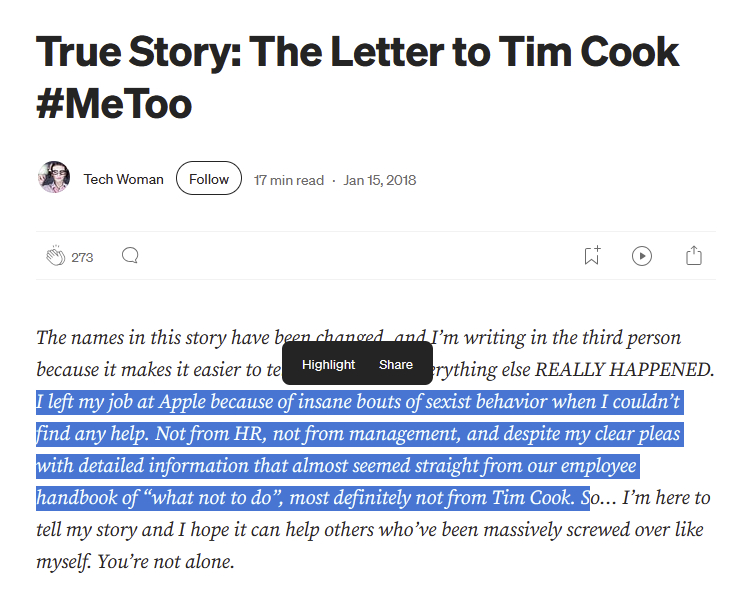Image resolution: width=746 pixels, height=593 pixels.
Task: Click the Jan 15, 2018 publish date
Action: point(380,181)
